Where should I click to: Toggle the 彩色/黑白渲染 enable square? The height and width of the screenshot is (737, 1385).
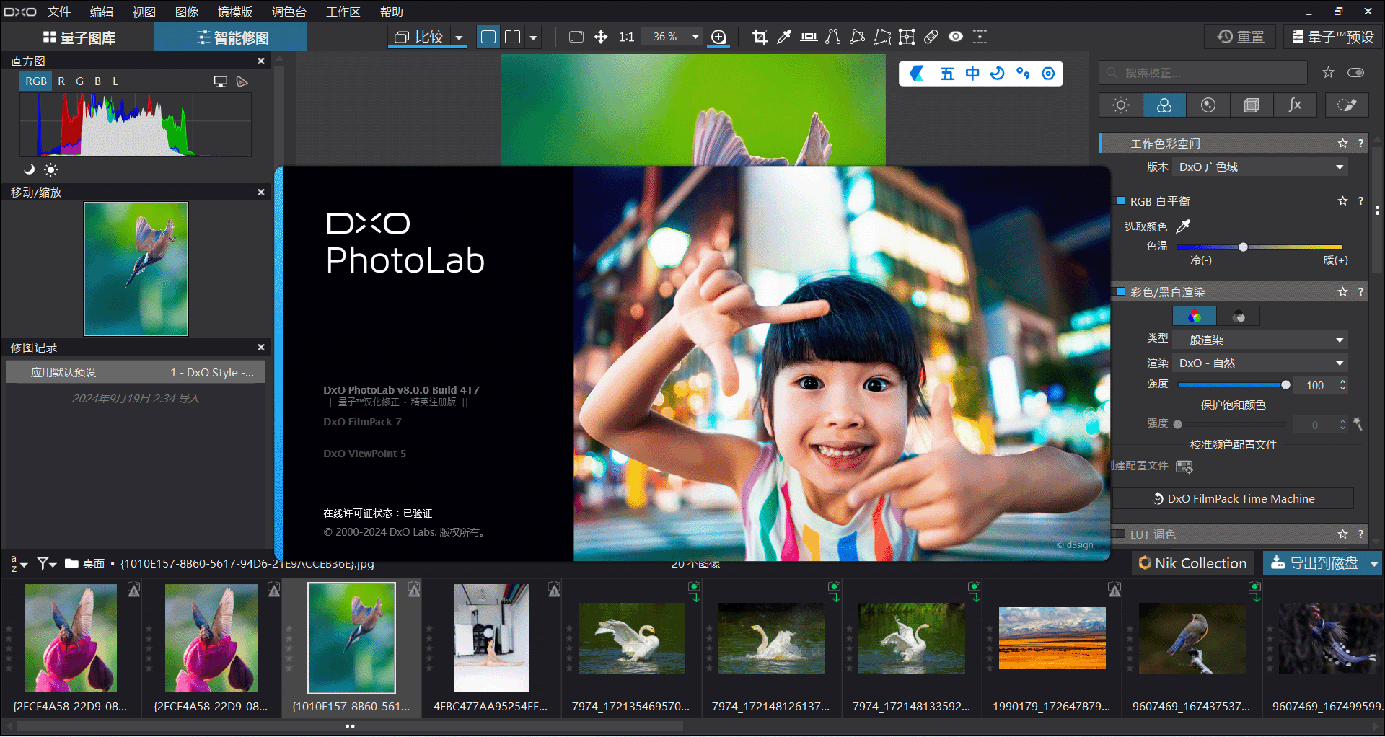pyautogui.click(x=1120, y=292)
